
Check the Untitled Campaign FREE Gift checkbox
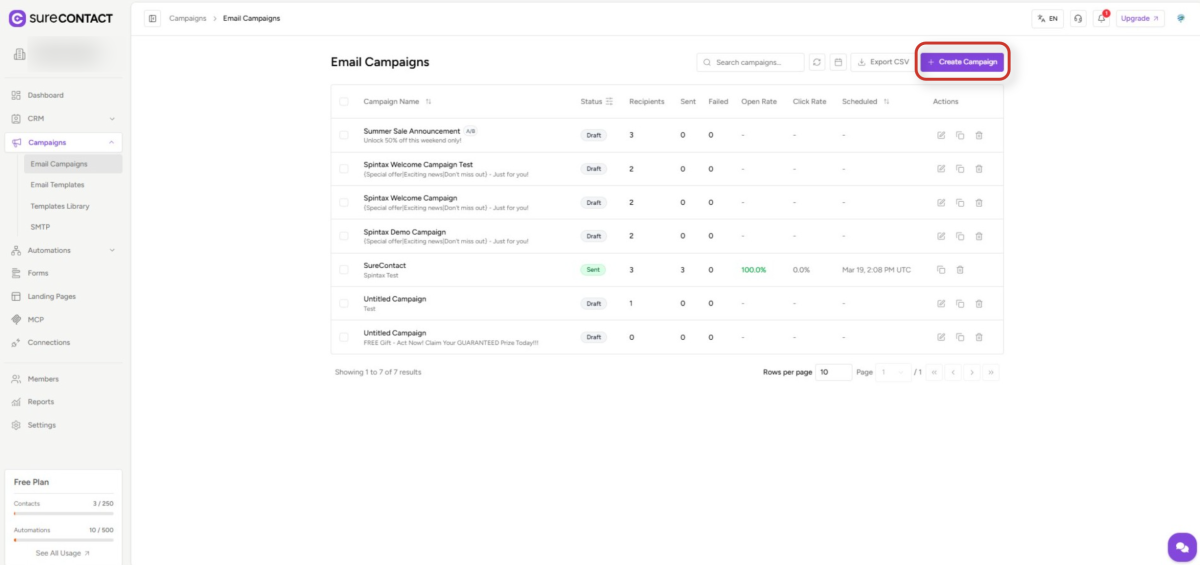[x=344, y=337]
